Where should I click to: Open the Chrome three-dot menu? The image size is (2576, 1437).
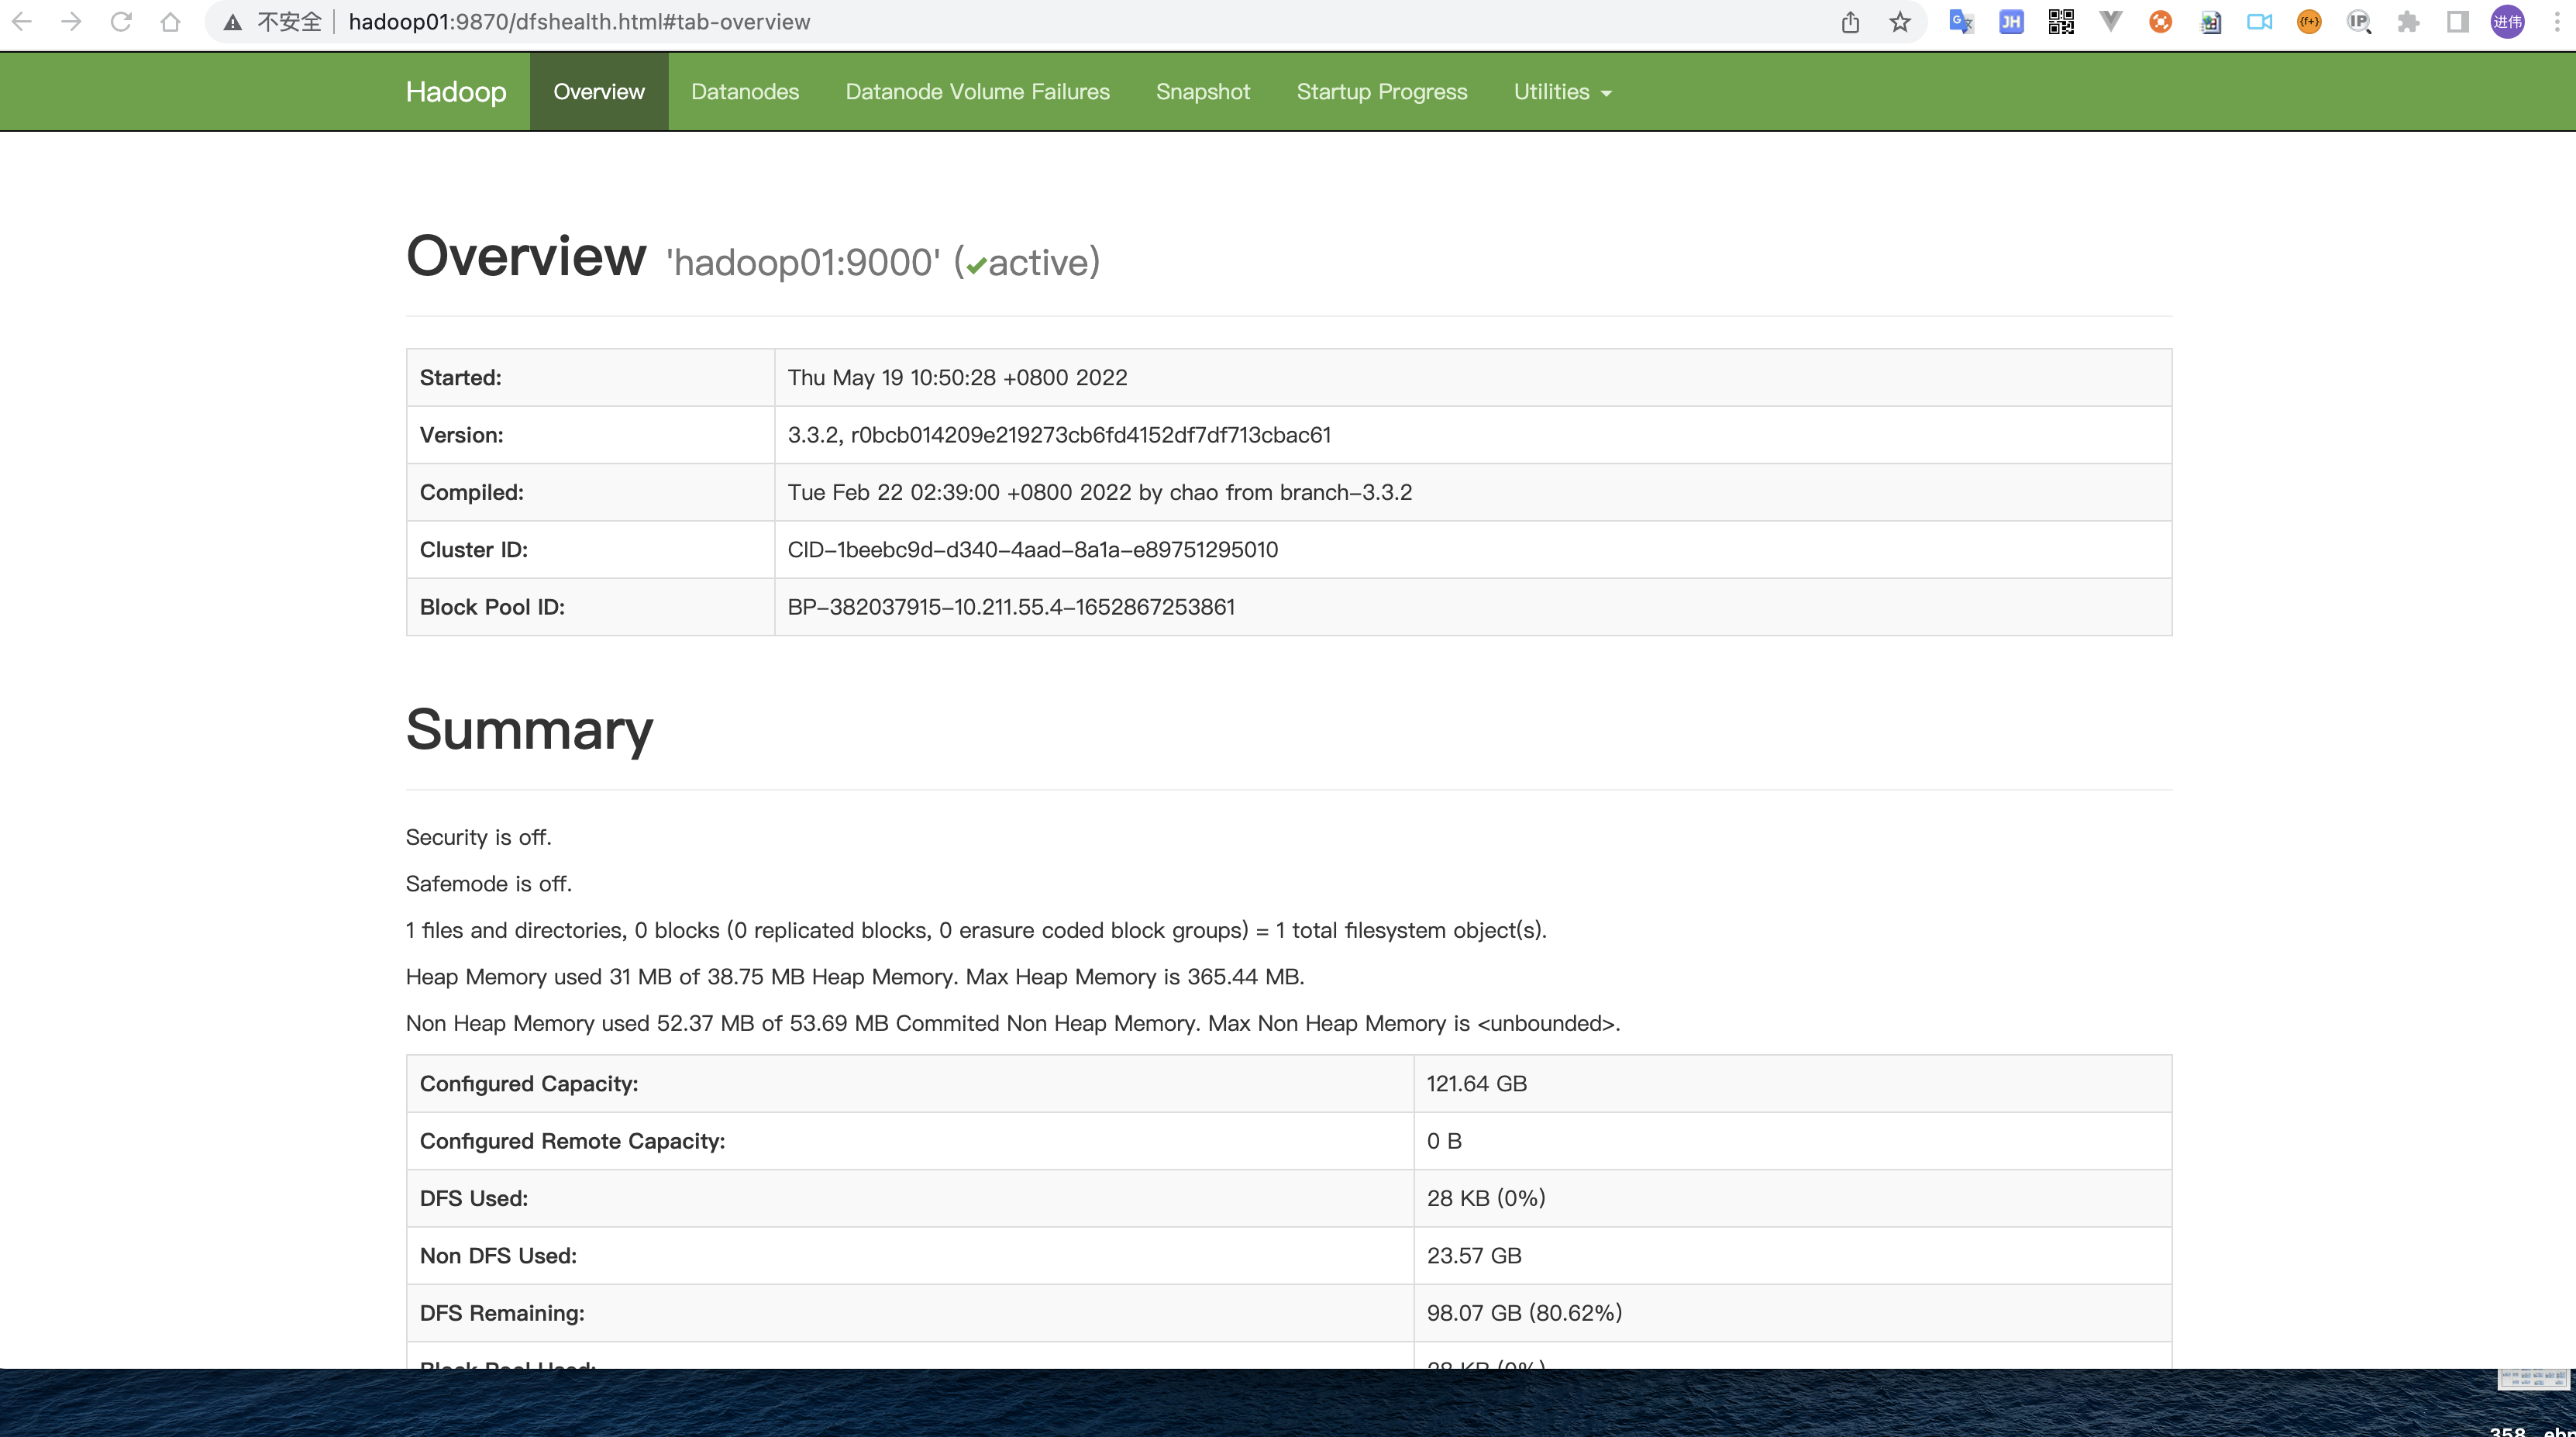(2556, 22)
